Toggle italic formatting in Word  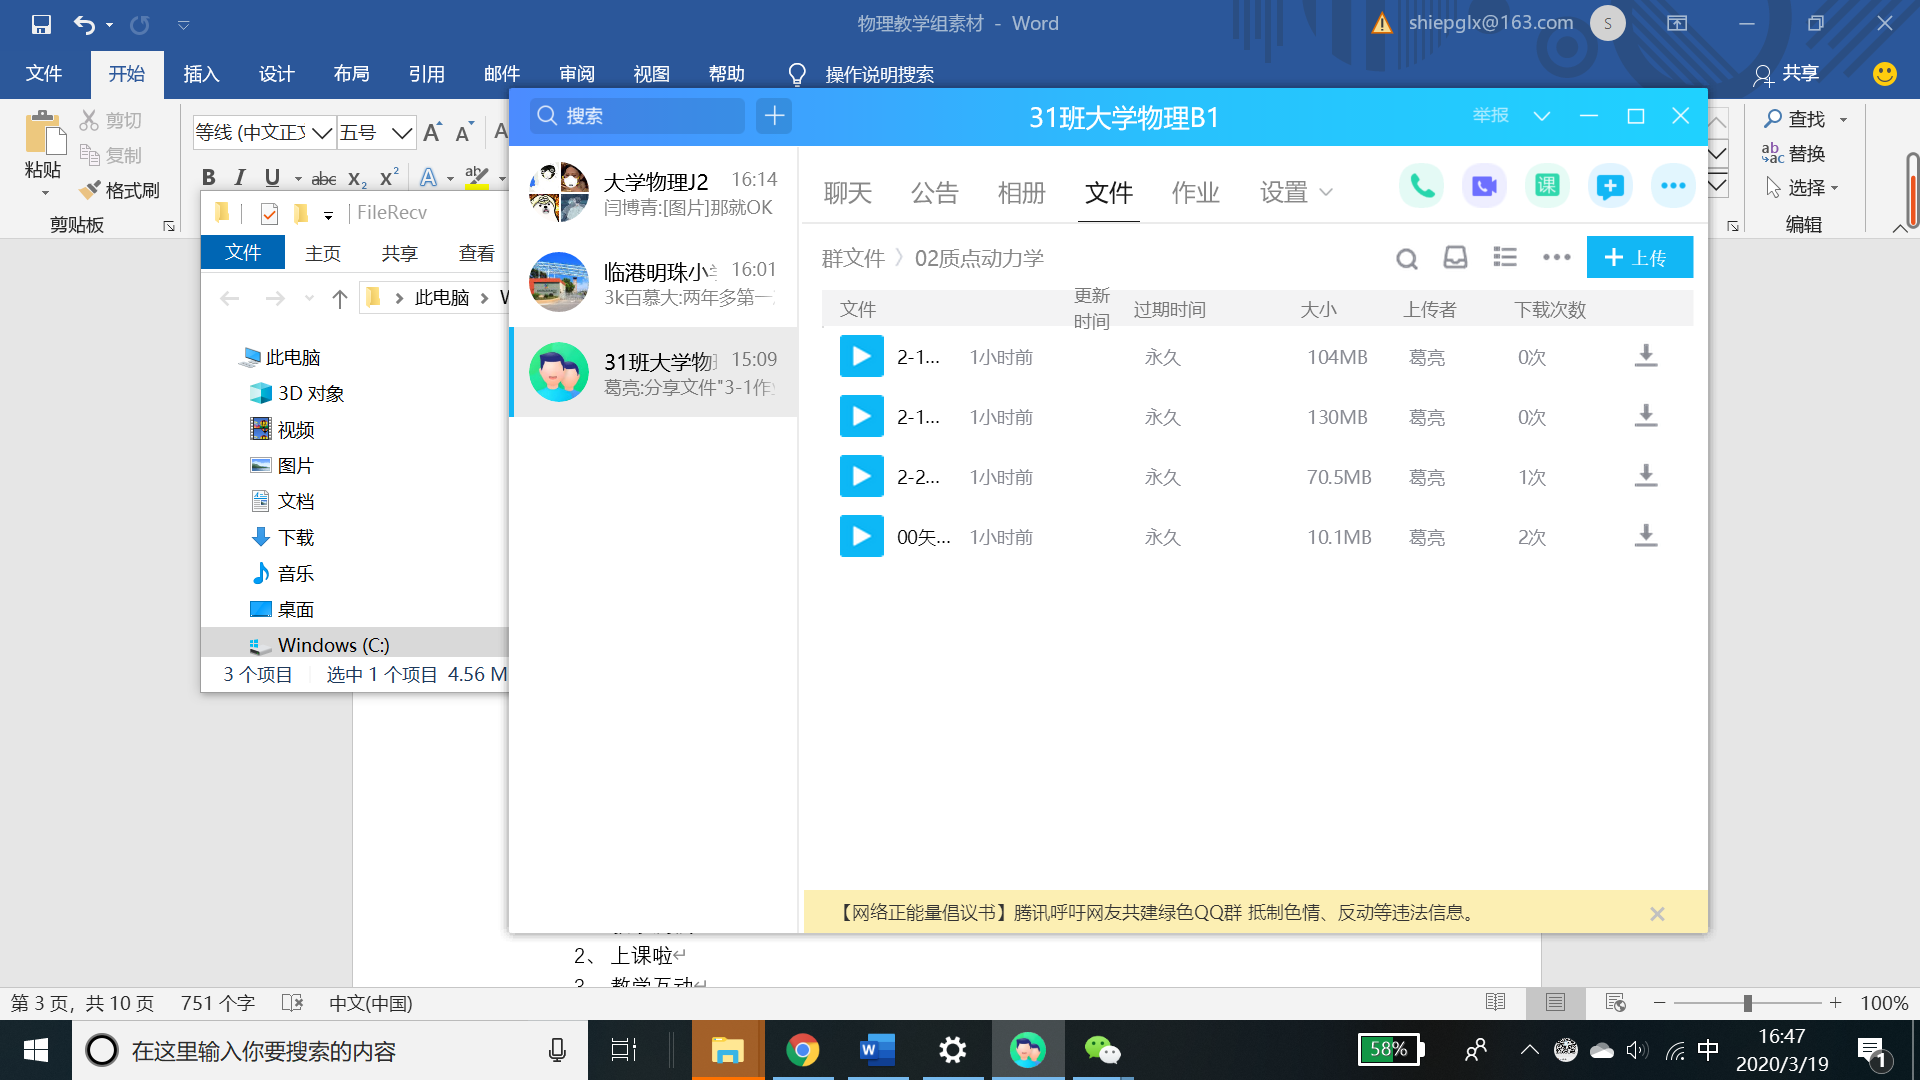(239, 177)
